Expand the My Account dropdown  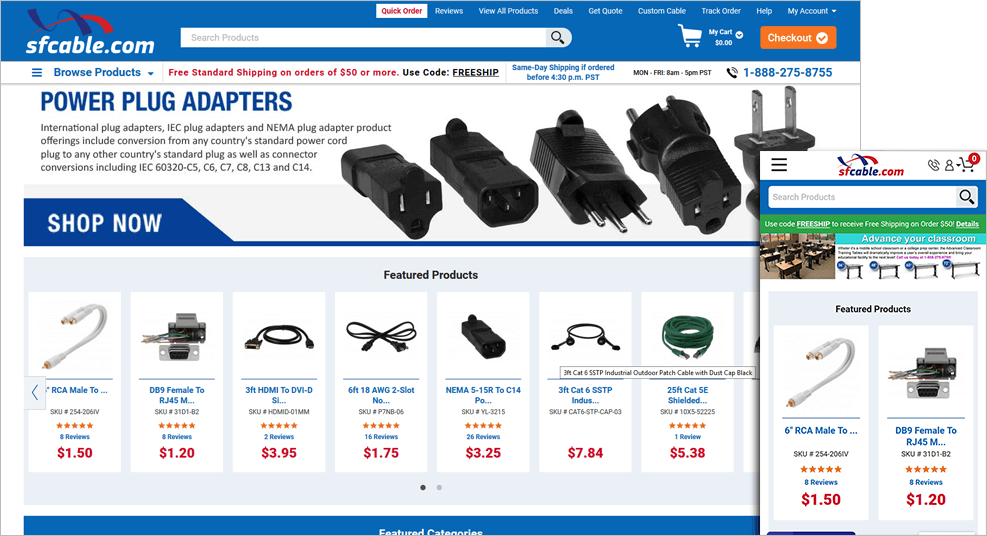811,11
